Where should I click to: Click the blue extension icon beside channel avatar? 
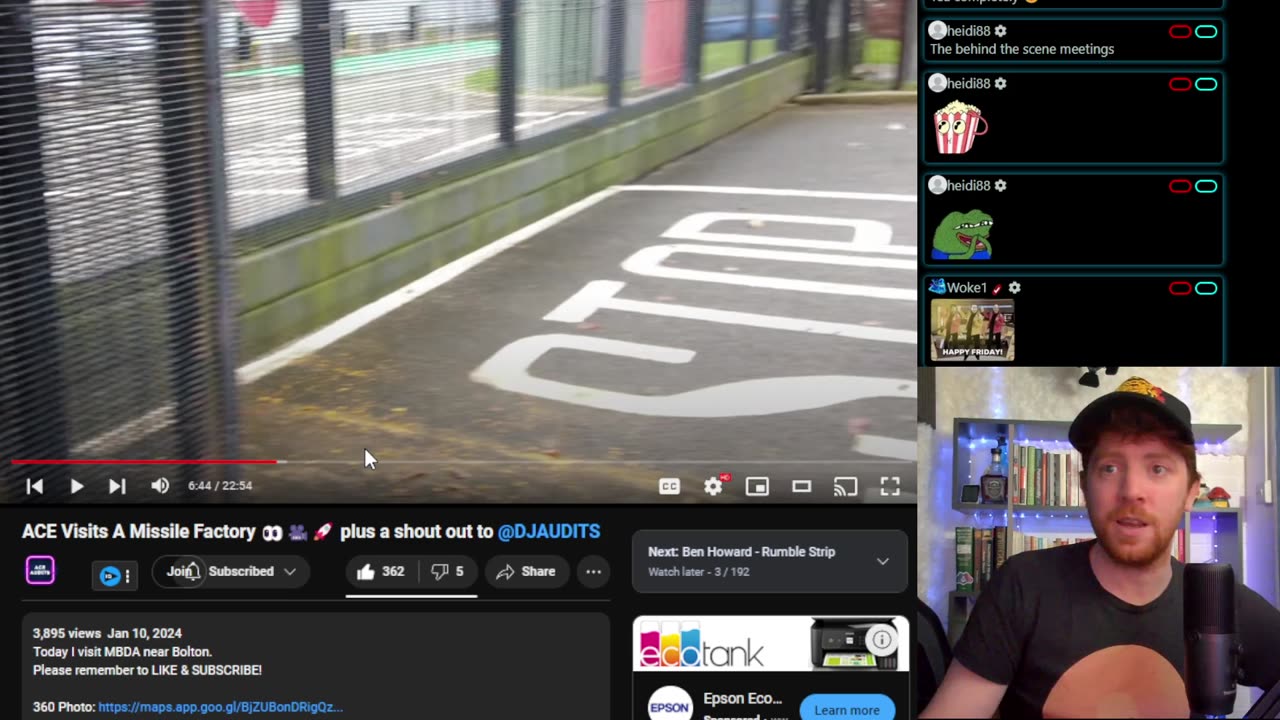pos(110,576)
